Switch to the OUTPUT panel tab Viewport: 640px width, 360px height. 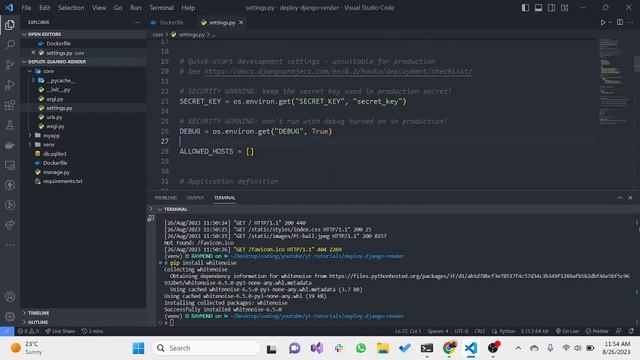(x=195, y=198)
